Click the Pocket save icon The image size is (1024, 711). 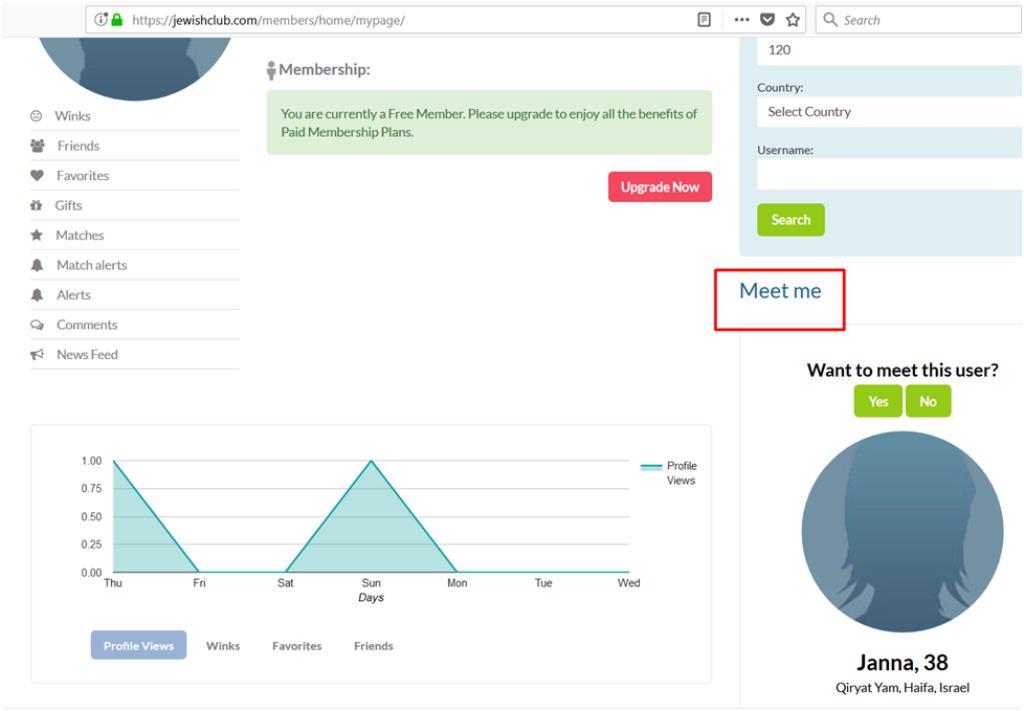point(767,20)
